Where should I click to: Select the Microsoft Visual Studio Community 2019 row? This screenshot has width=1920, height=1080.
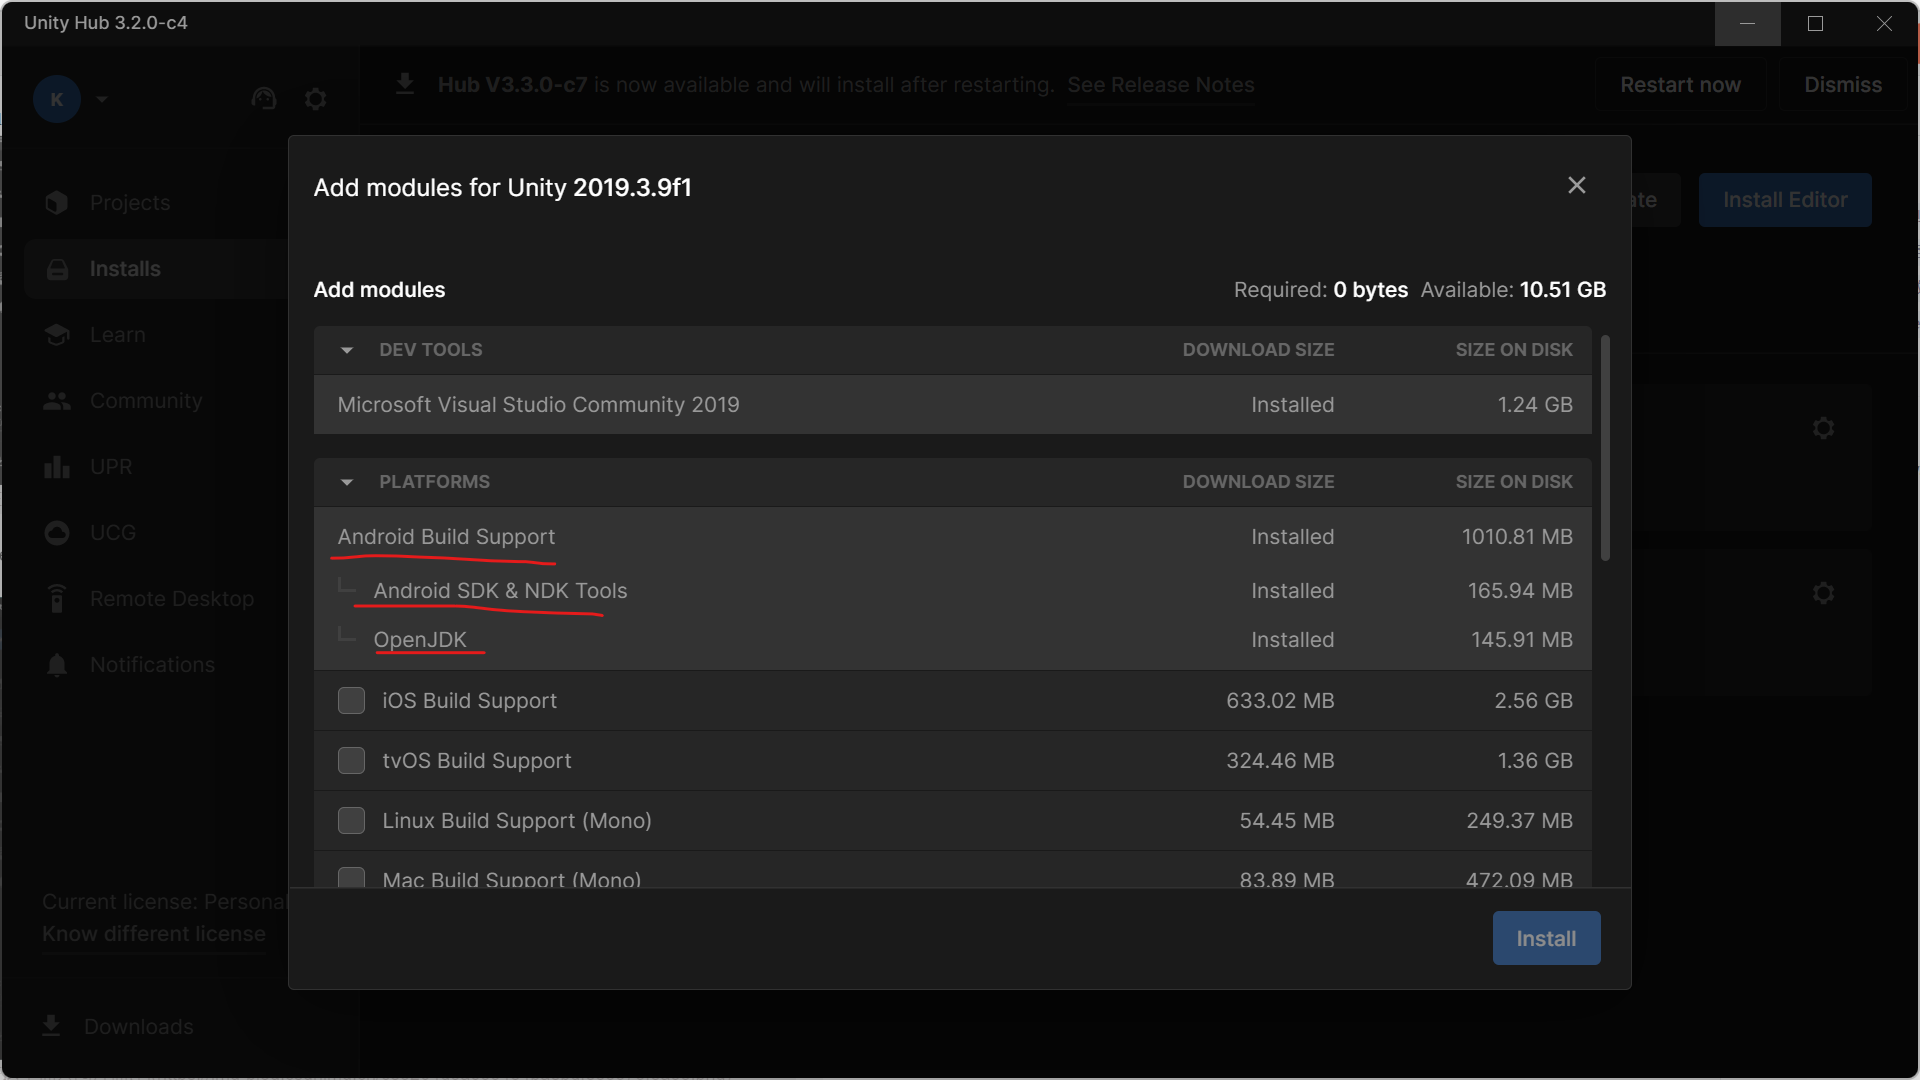(952, 404)
